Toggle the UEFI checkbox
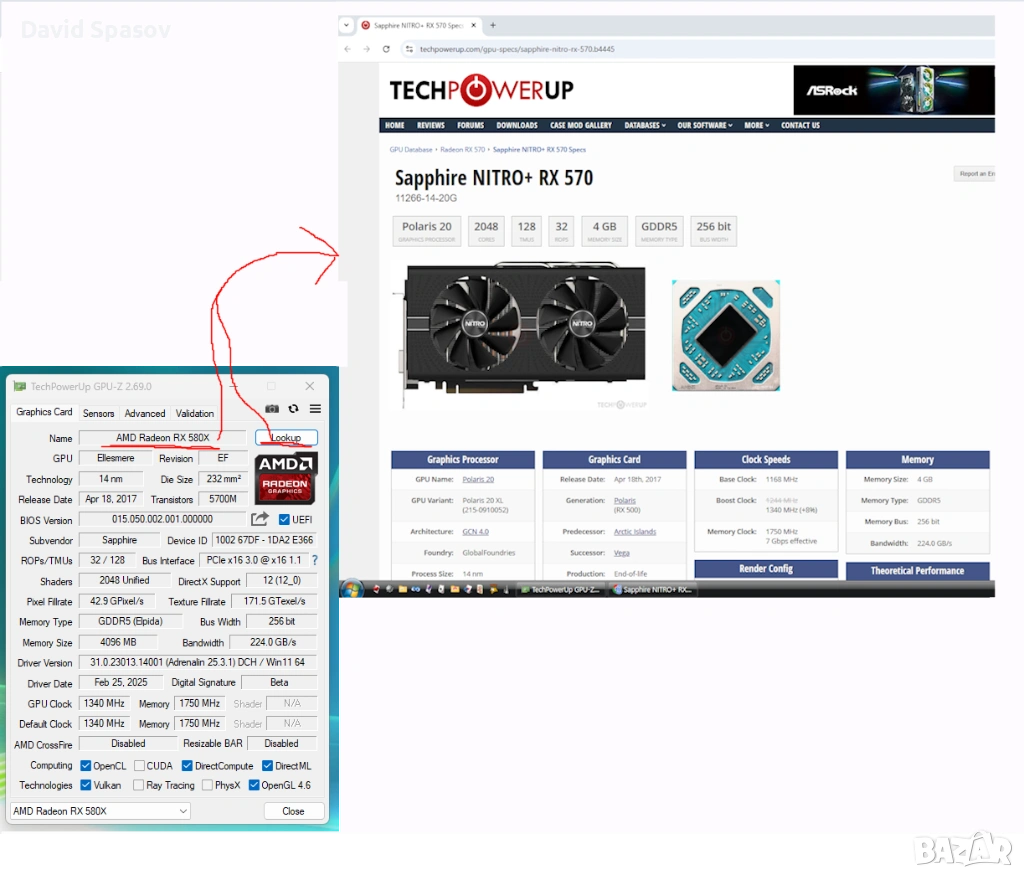 284,520
